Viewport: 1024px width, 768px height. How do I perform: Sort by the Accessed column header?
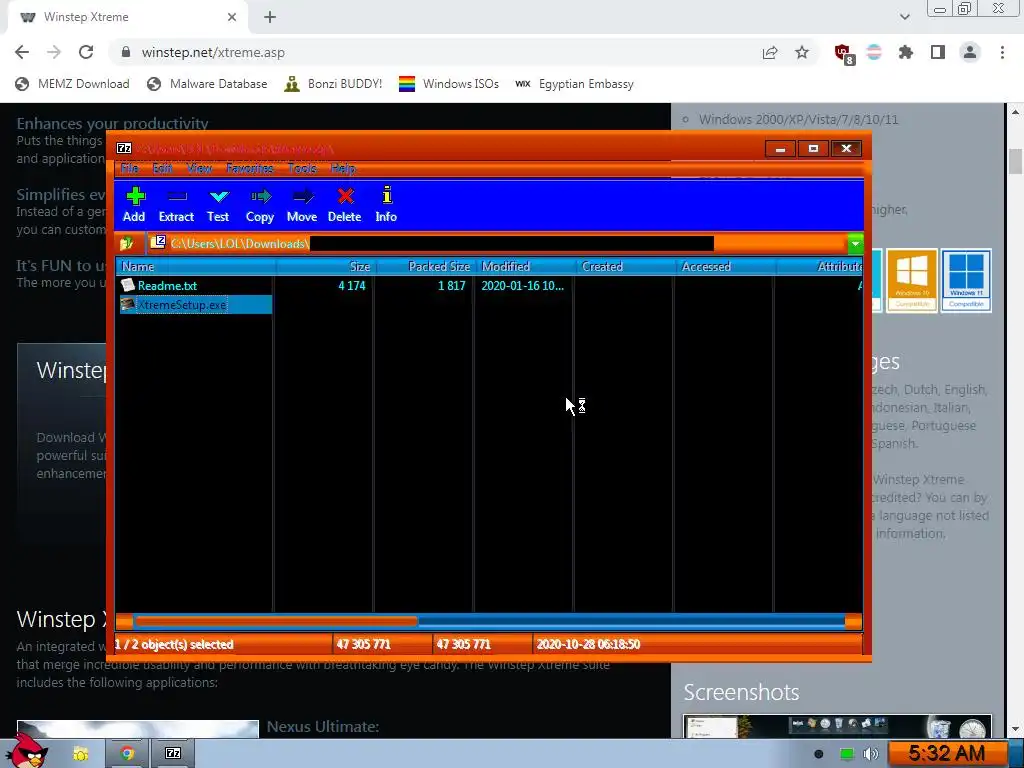coord(725,266)
